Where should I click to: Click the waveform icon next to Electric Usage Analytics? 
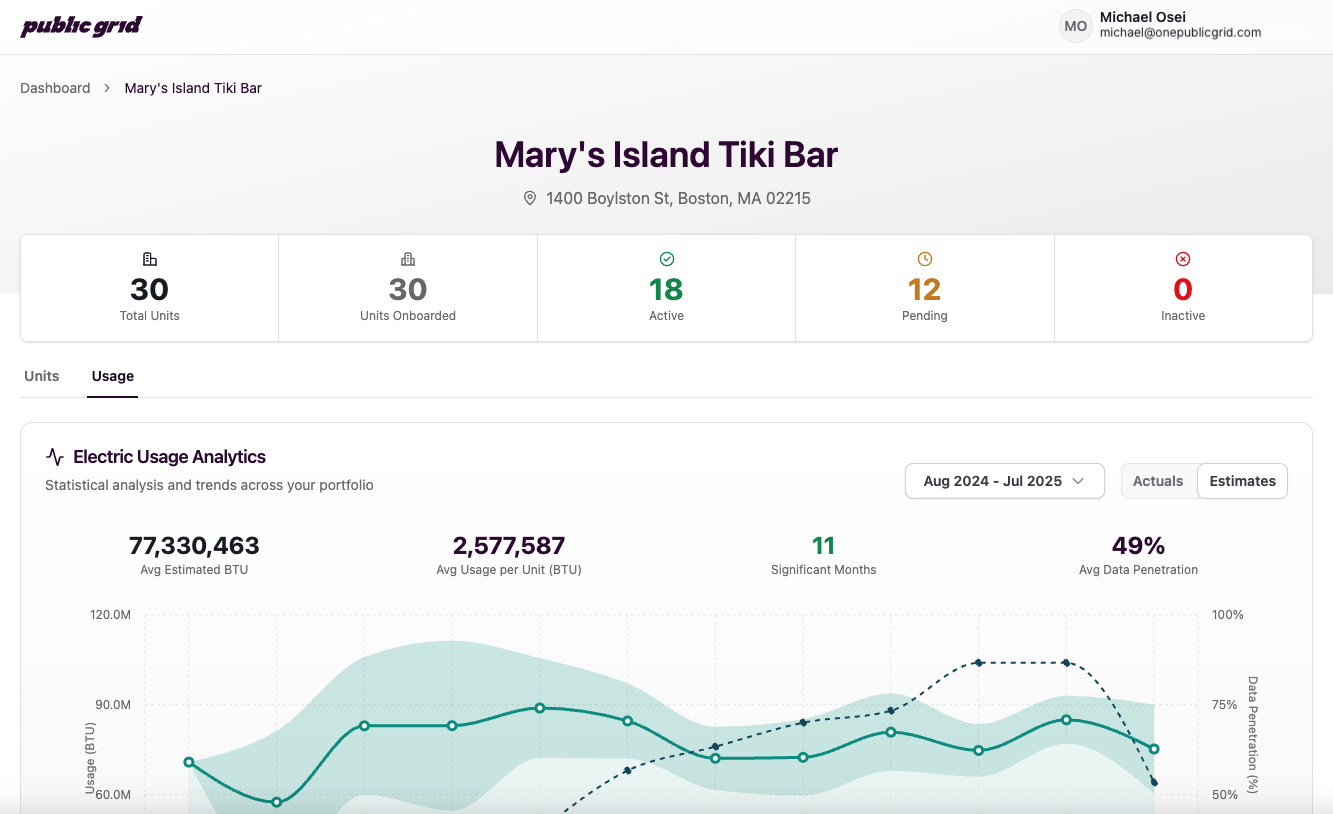(x=54, y=456)
